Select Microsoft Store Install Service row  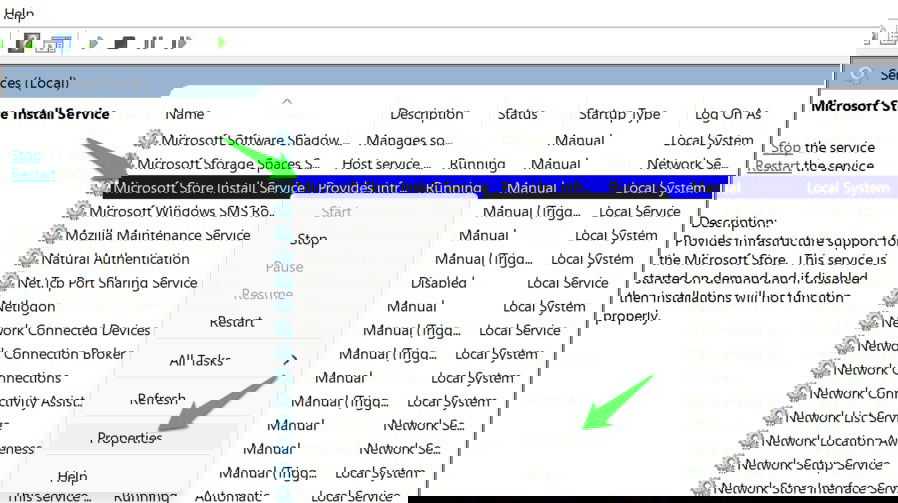[405, 187]
